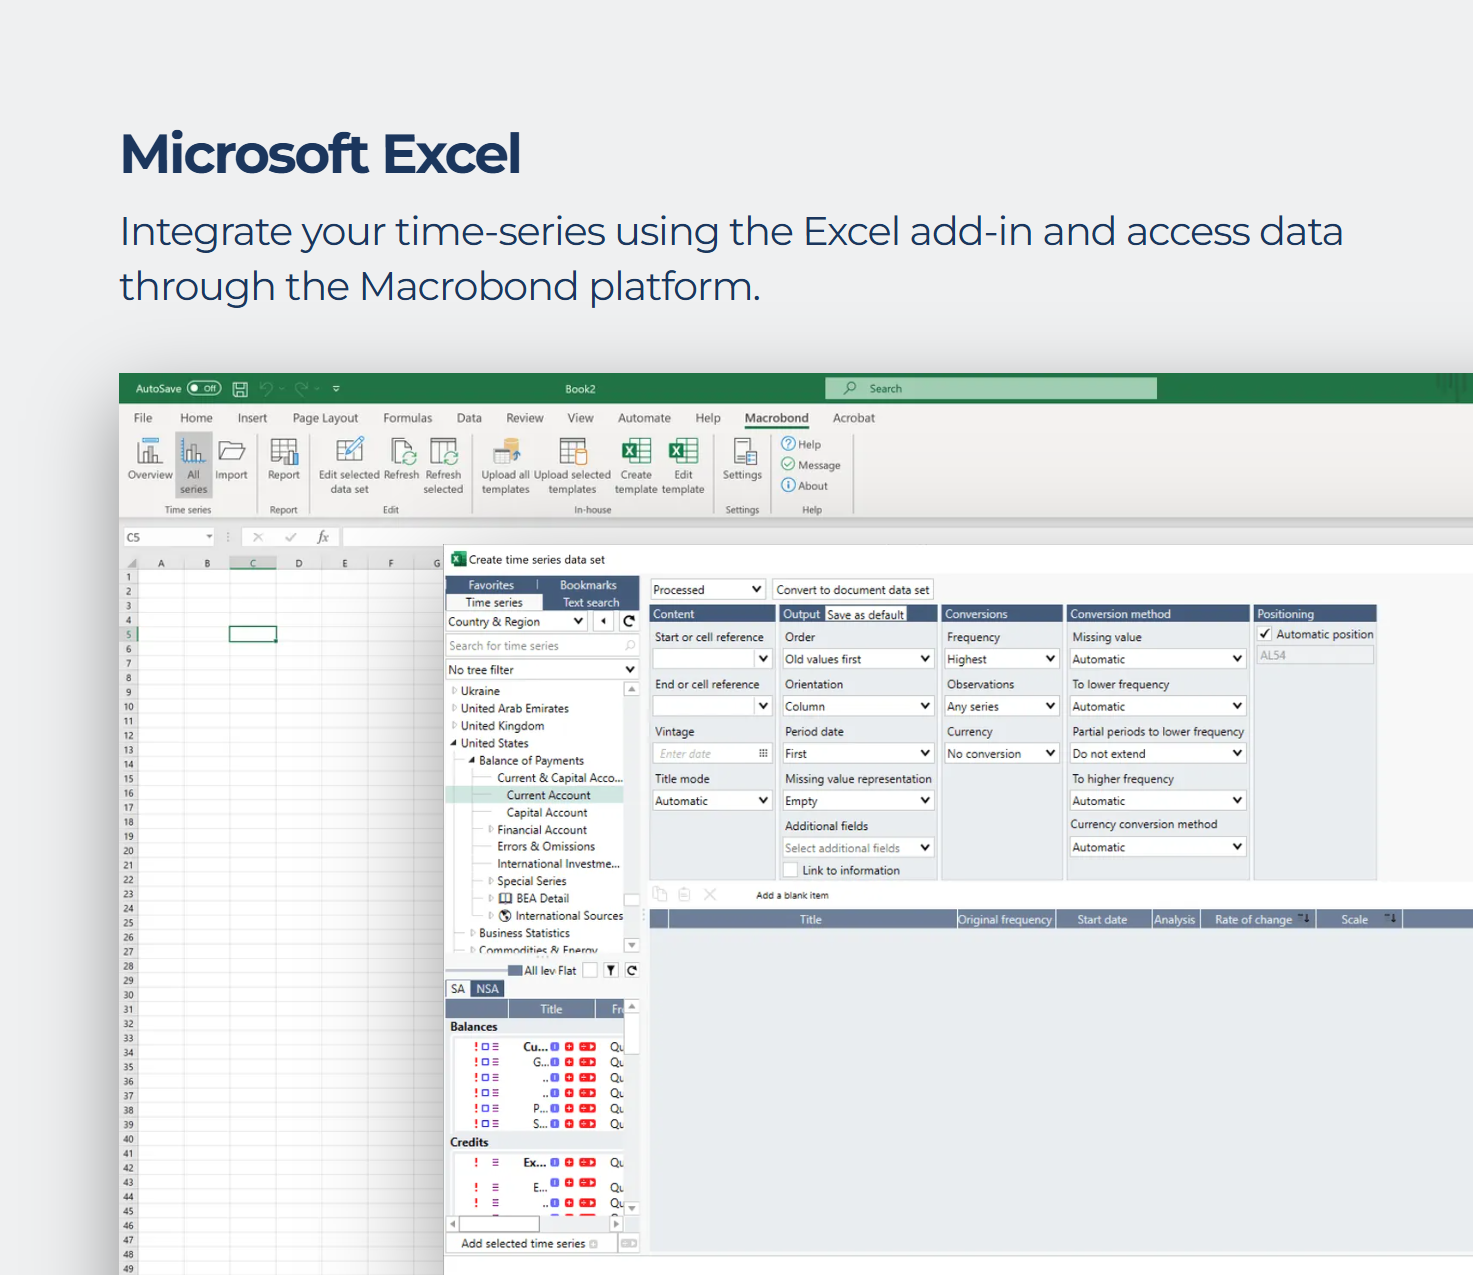This screenshot has height=1275, width=1473.
Task: Open the Overview time series icon
Action: [150, 460]
